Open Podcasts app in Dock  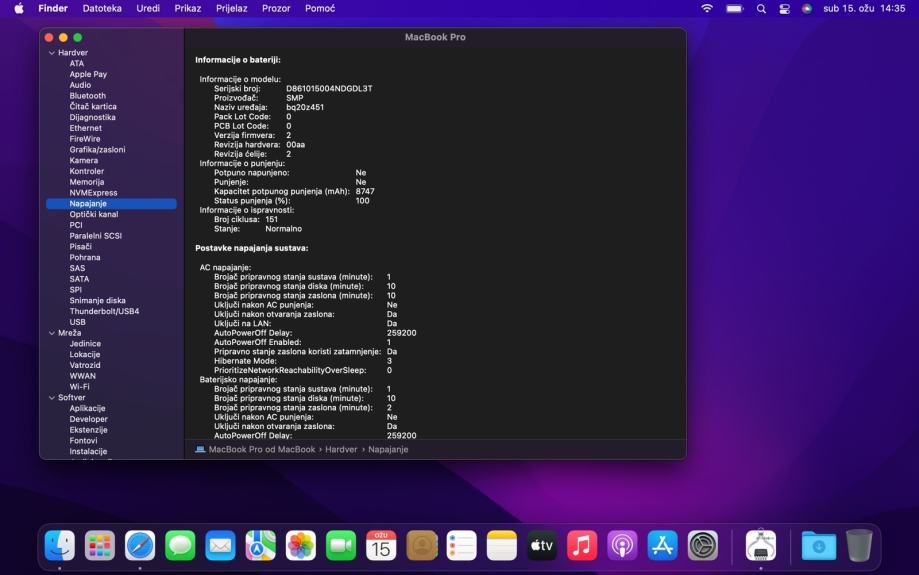(622, 545)
